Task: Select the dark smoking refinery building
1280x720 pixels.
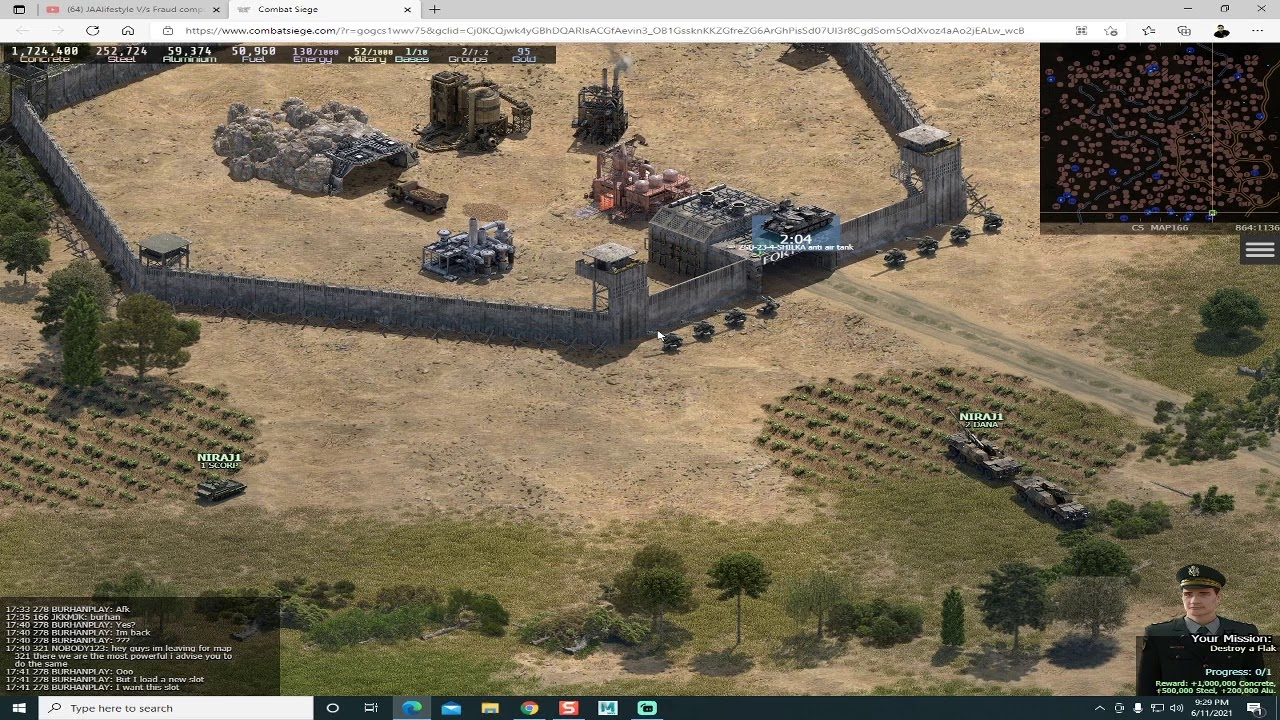Action: (x=601, y=107)
